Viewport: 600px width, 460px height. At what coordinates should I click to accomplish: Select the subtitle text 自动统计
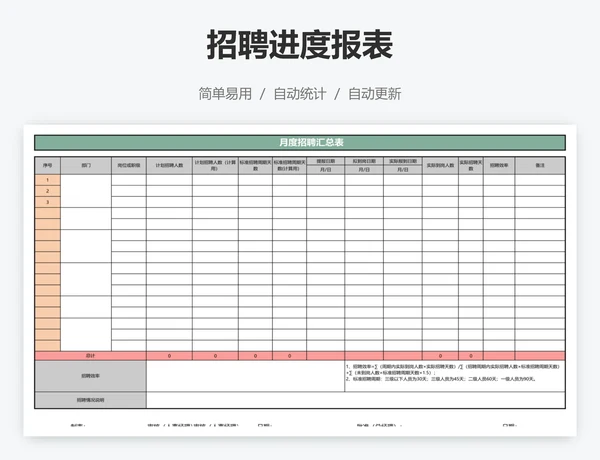coord(300,94)
